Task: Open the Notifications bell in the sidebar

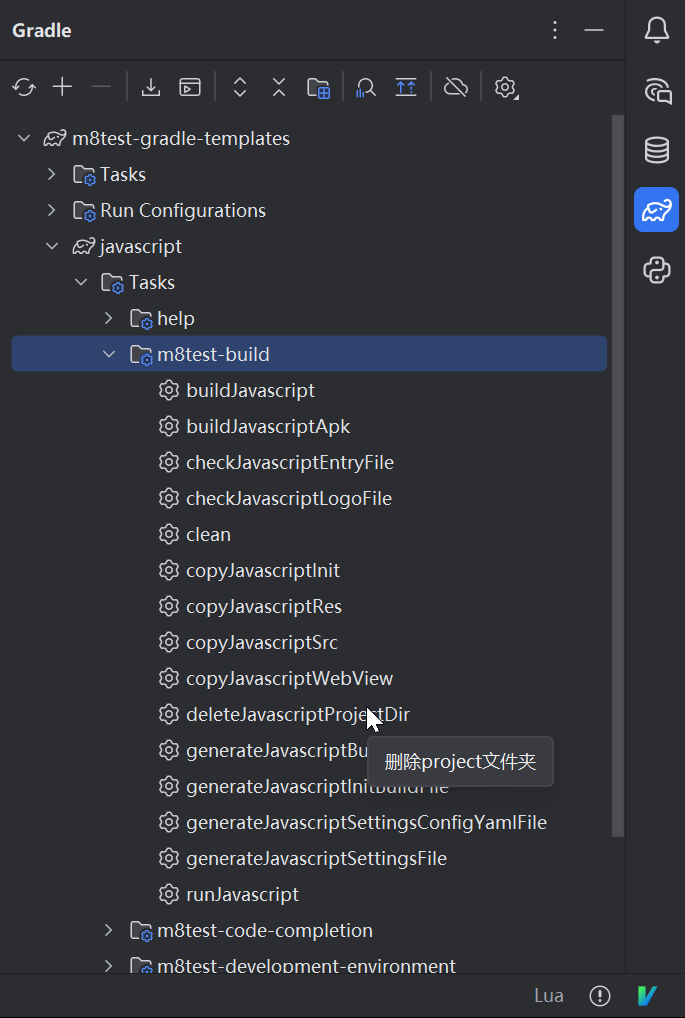Action: point(657,30)
